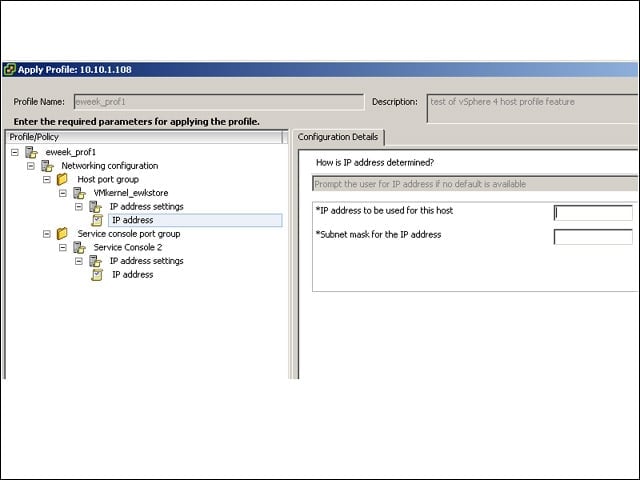Click the VMkernel_ewkstore node icon
Image resolution: width=640 pixels, height=480 pixels.
tap(79, 193)
